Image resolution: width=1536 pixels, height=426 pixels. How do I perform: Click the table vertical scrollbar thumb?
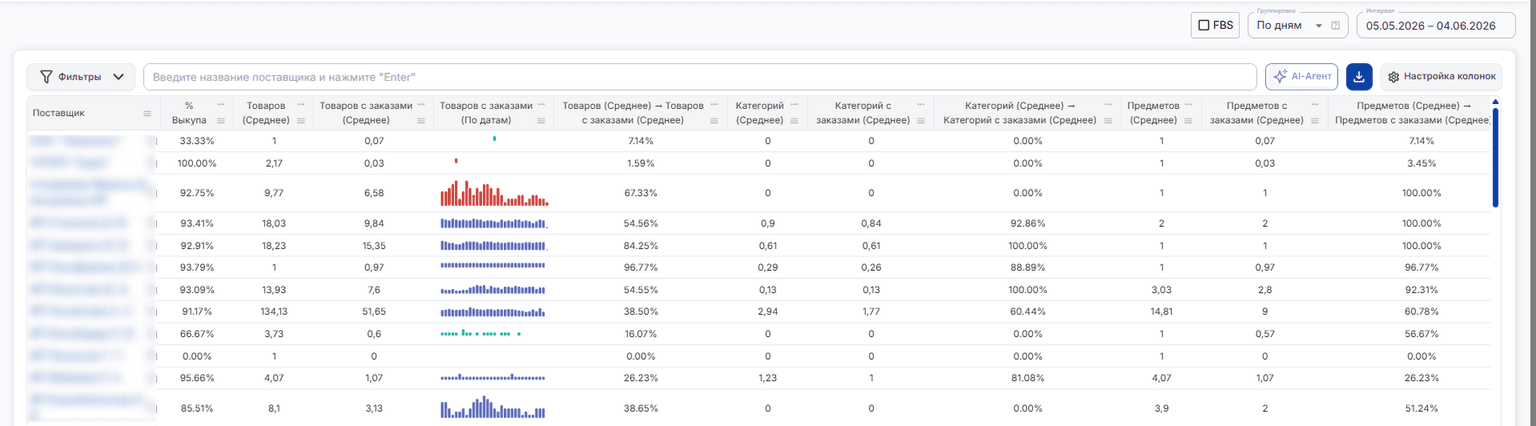point(1495,152)
